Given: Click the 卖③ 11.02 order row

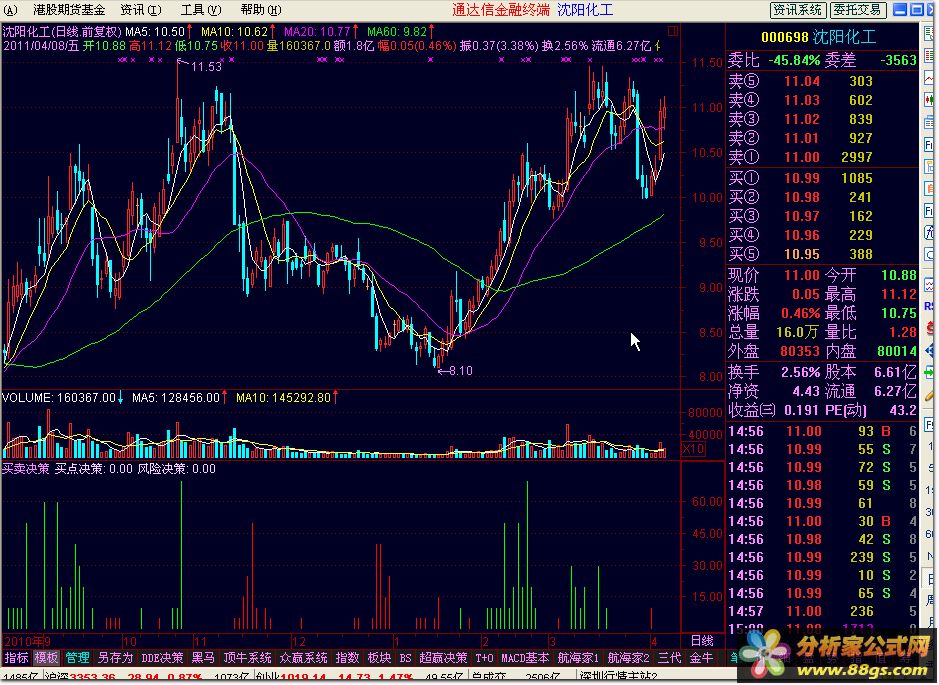Looking at the screenshot, I should point(822,119).
